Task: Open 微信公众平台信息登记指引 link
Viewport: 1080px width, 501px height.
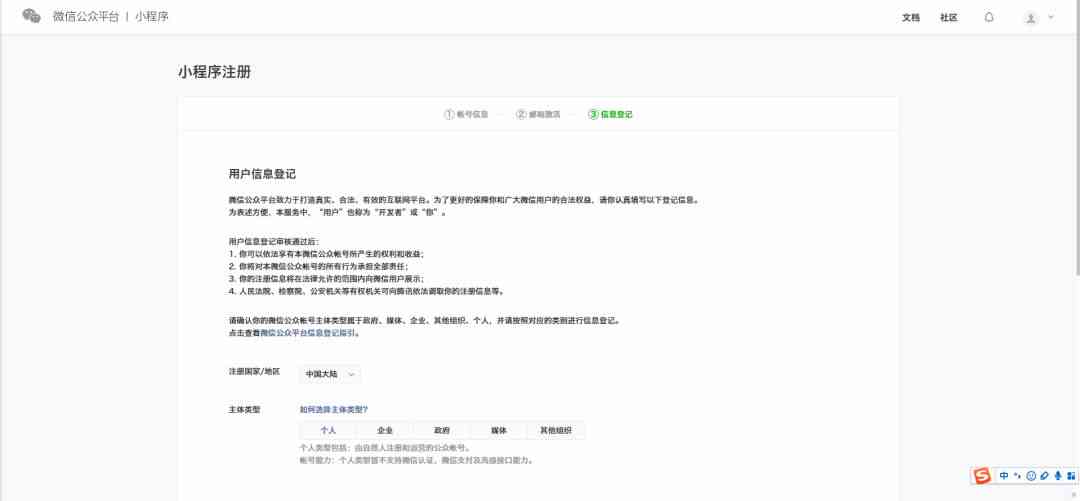Action: tap(308, 332)
